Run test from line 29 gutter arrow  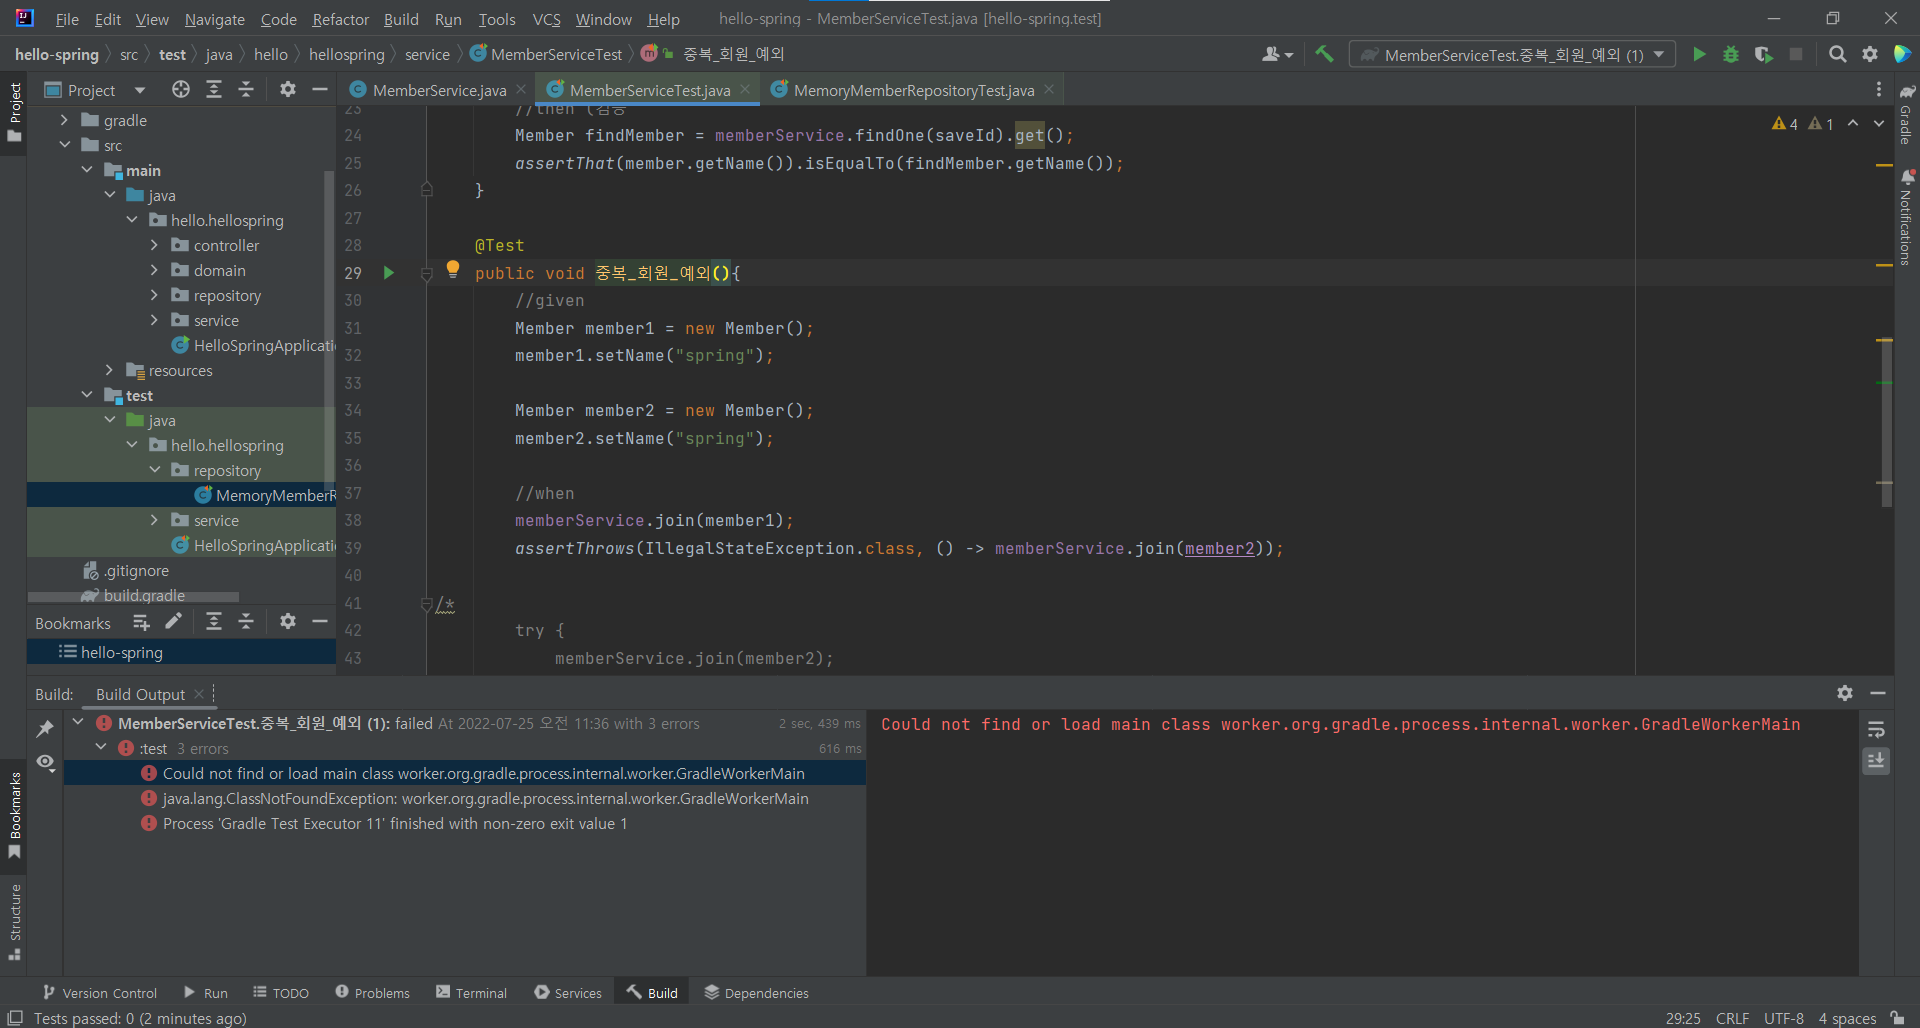pos(389,273)
